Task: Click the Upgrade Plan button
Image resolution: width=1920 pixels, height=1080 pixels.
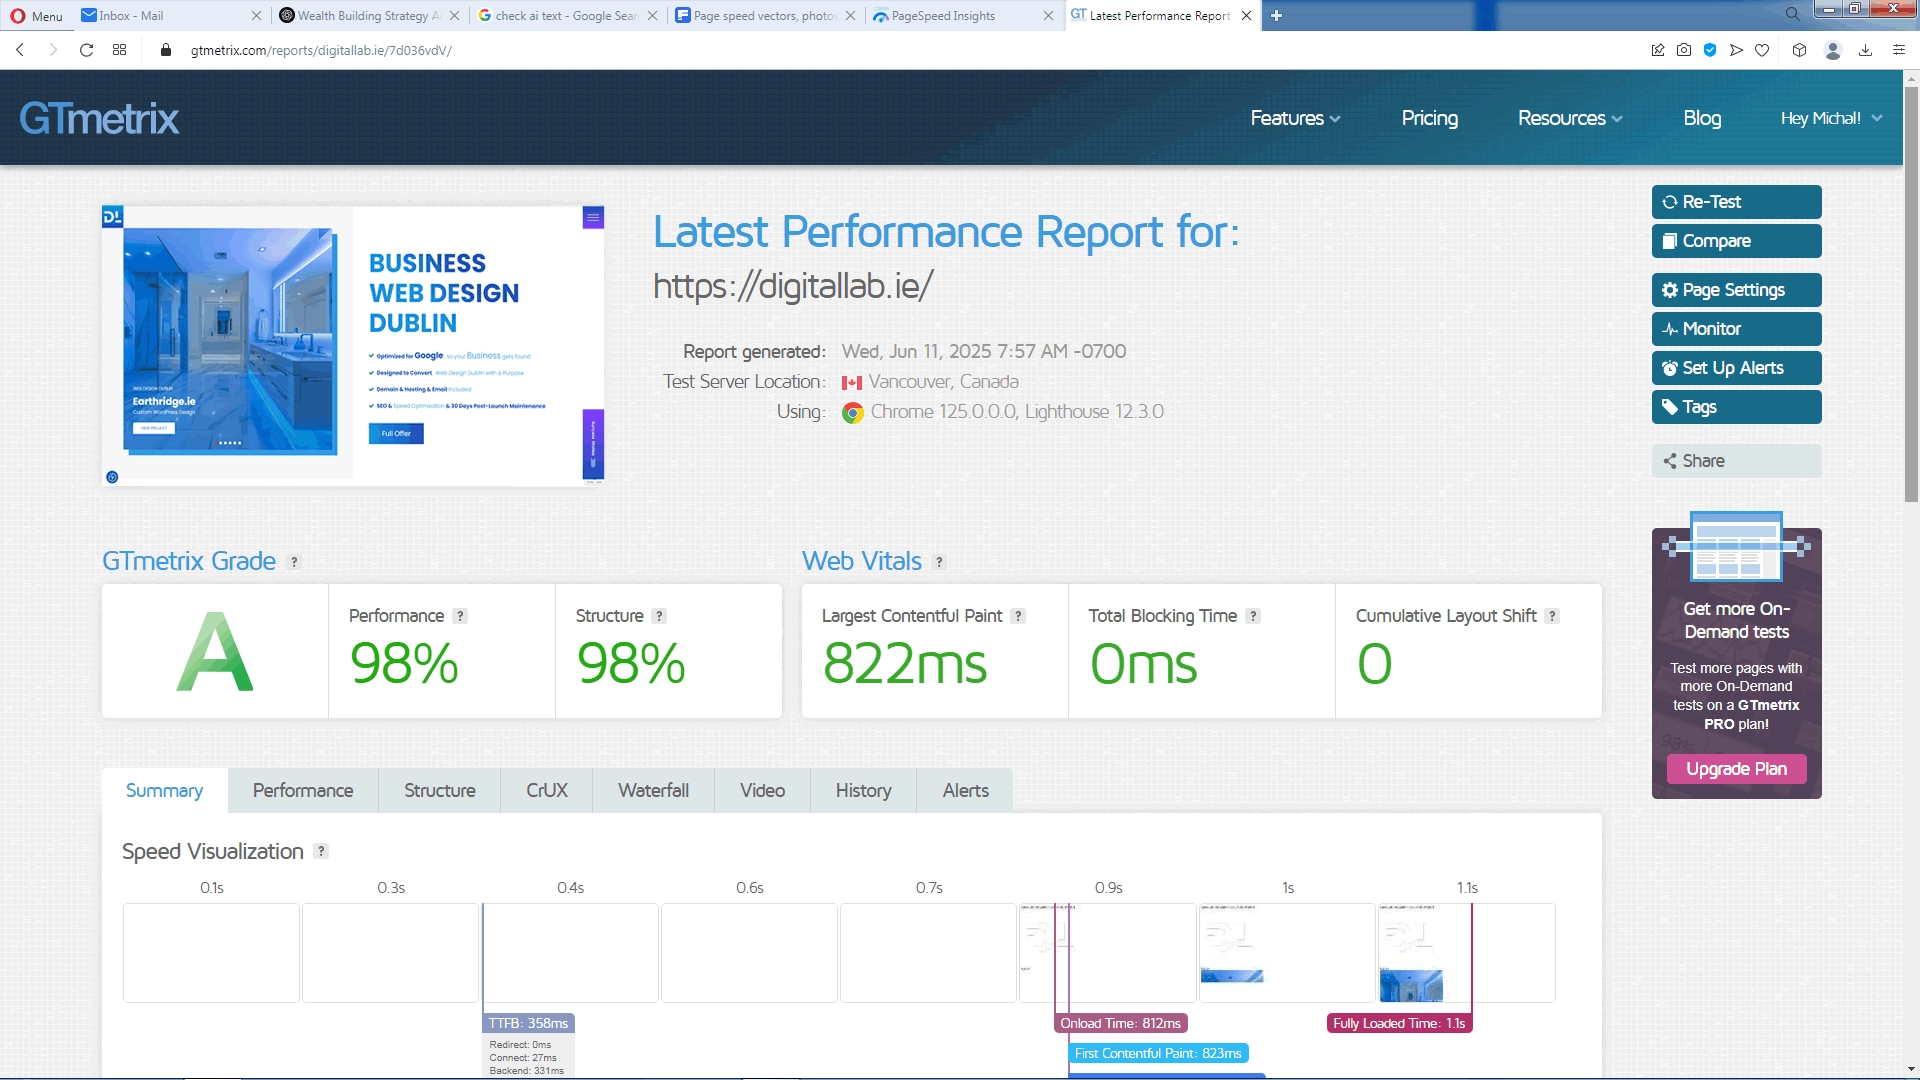Action: point(1736,769)
